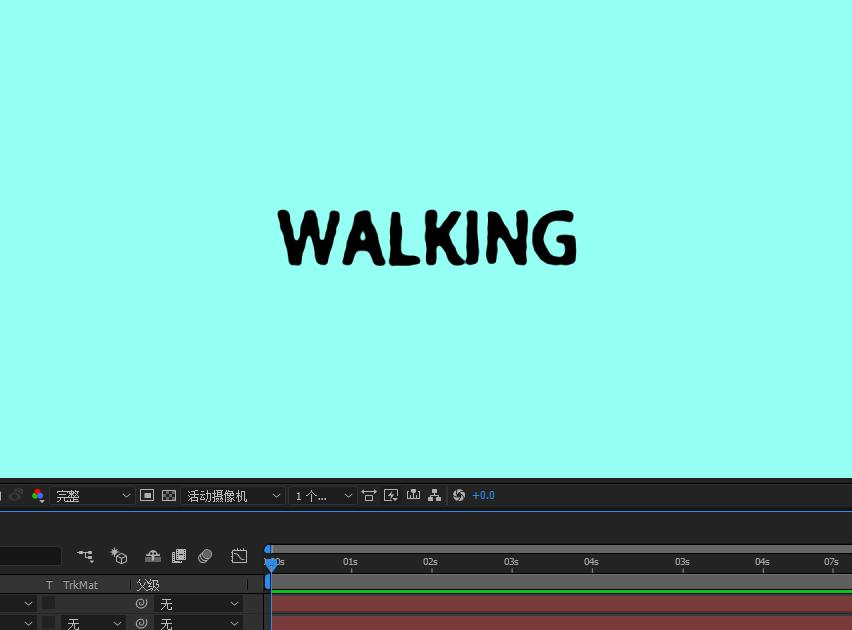This screenshot has height=630, width=852.
Task: Open the 无 TrkMat dropdown on second layer
Action: coord(93,623)
